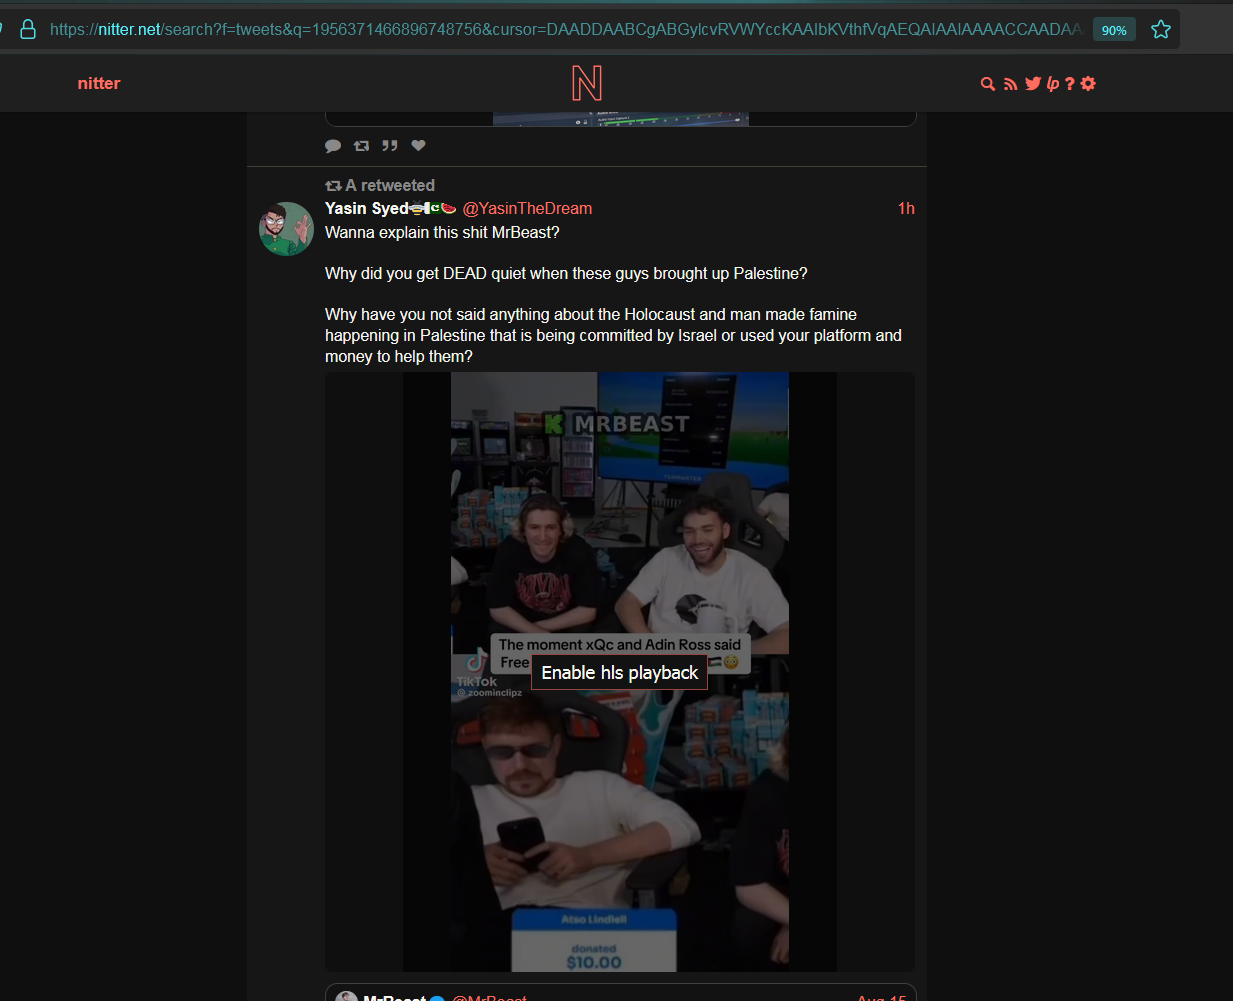
Task: Click the reply comment bubble icon
Action: click(333, 146)
